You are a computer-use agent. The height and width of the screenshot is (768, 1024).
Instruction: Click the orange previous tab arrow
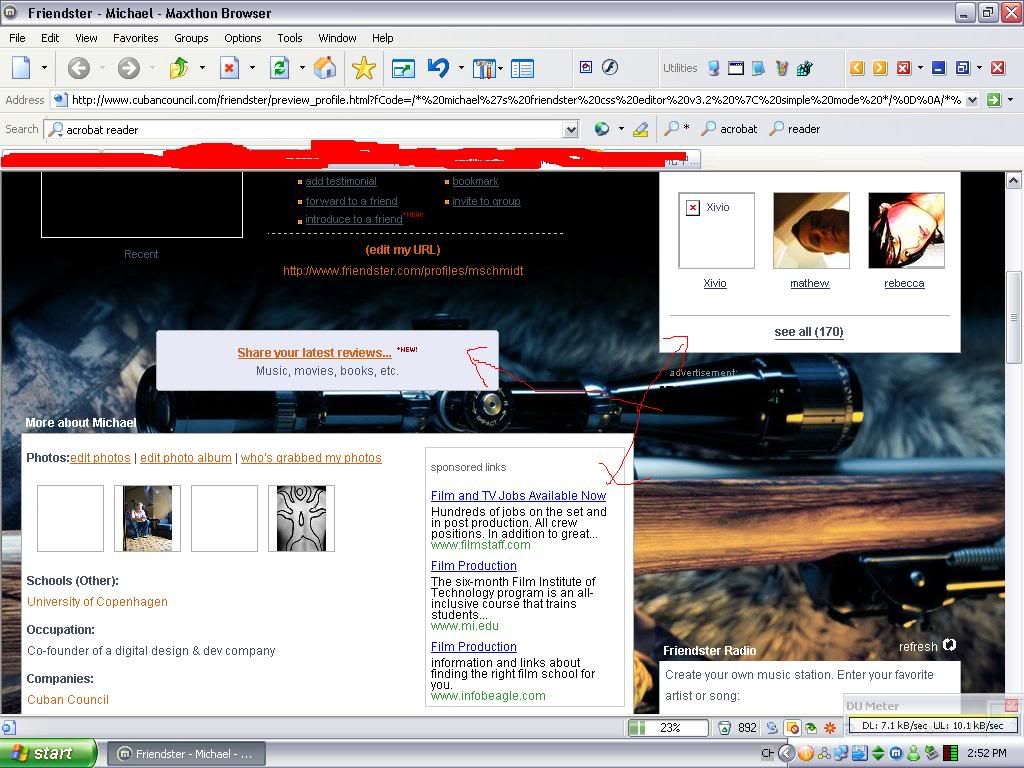(857, 68)
